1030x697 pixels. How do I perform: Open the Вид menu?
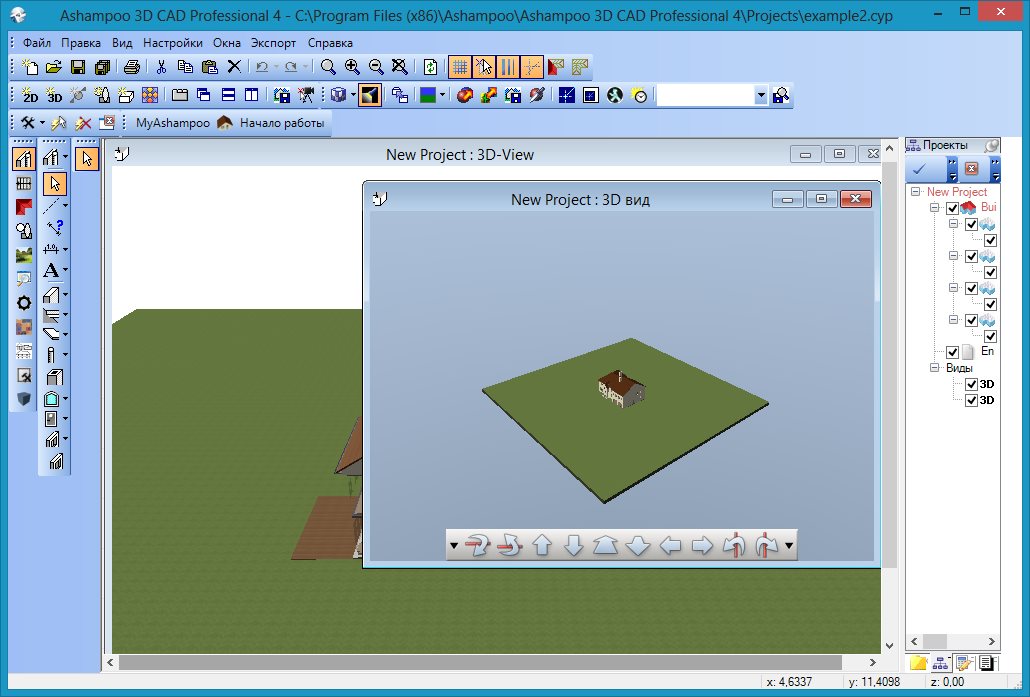click(x=122, y=43)
